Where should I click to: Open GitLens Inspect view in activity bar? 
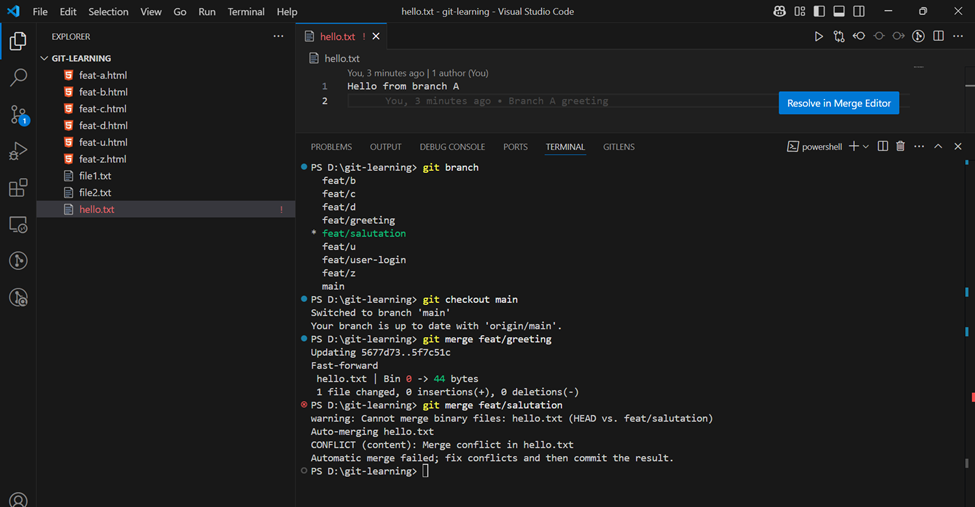pos(18,297)
